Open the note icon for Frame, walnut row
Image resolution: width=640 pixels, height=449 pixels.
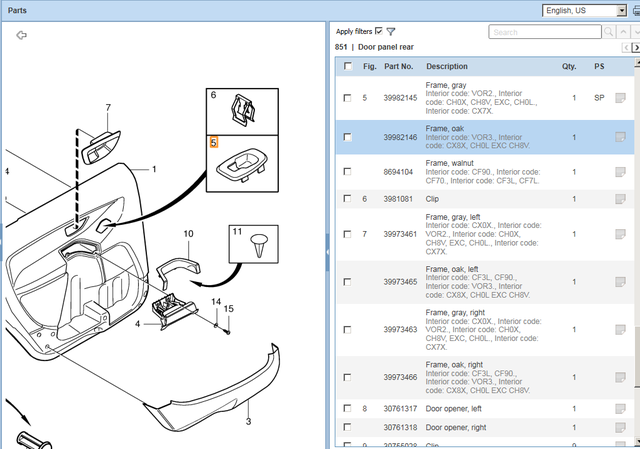coord(621,172)
